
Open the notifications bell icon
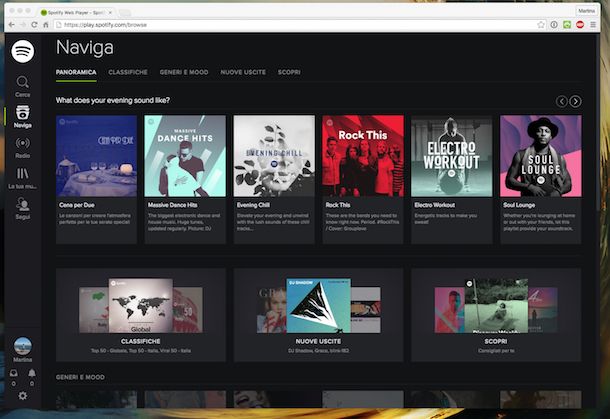point(32,373)
